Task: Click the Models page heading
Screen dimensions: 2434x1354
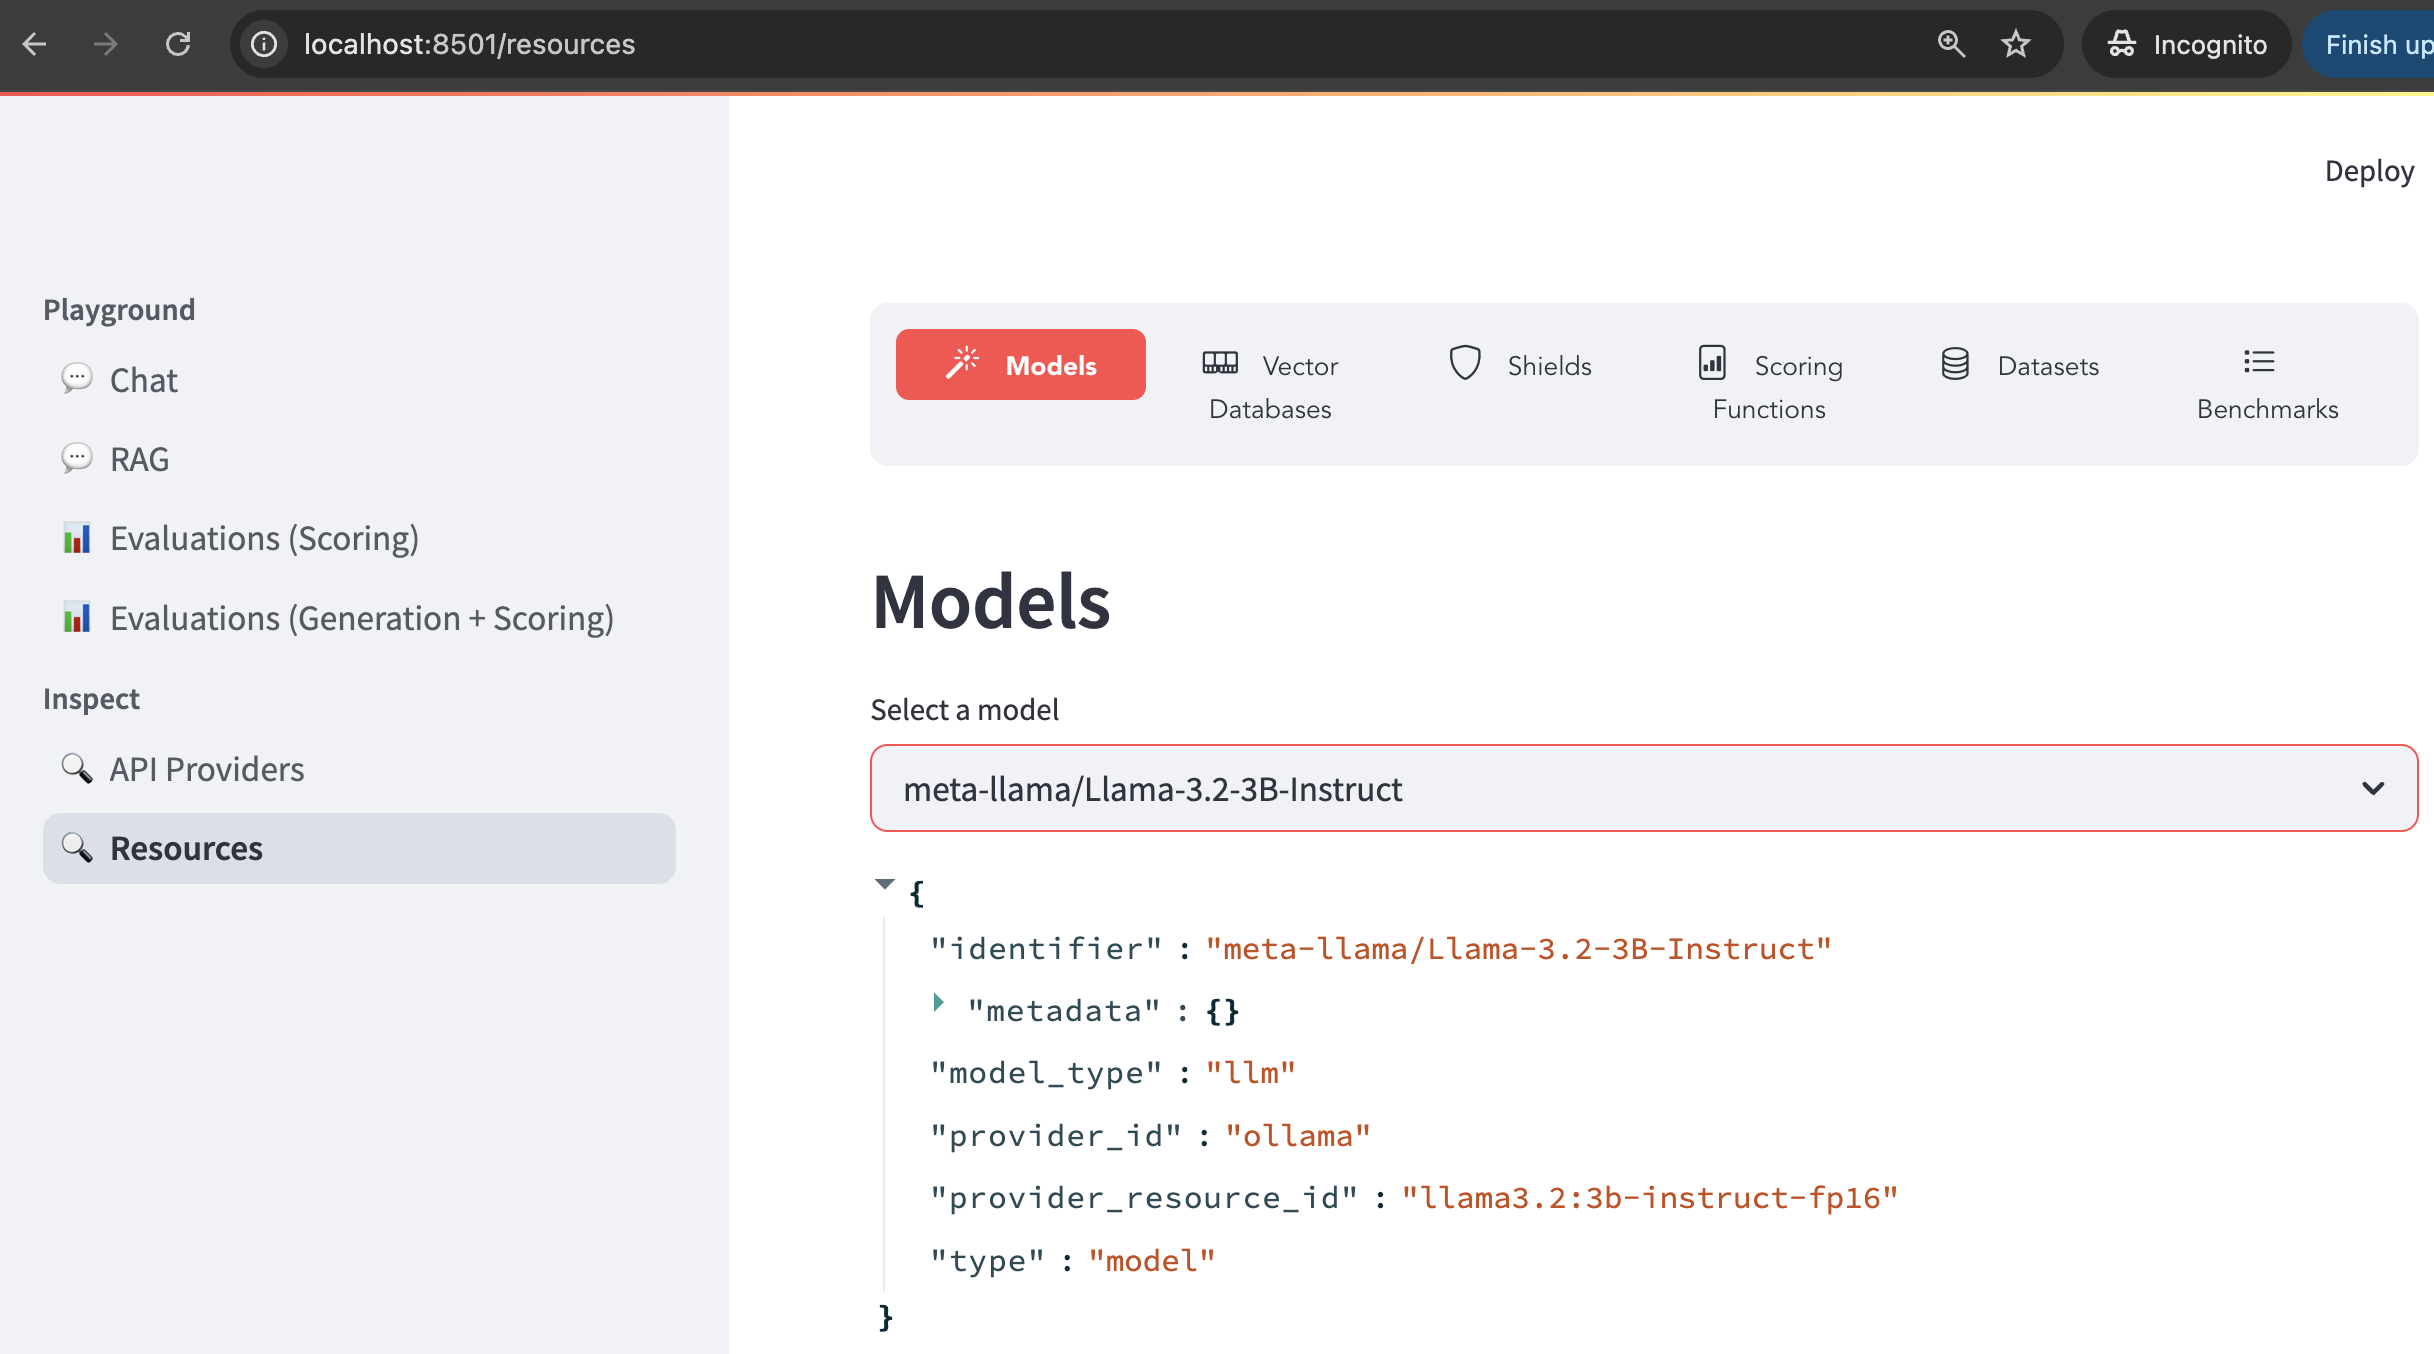Action: (x=991, y=602)
